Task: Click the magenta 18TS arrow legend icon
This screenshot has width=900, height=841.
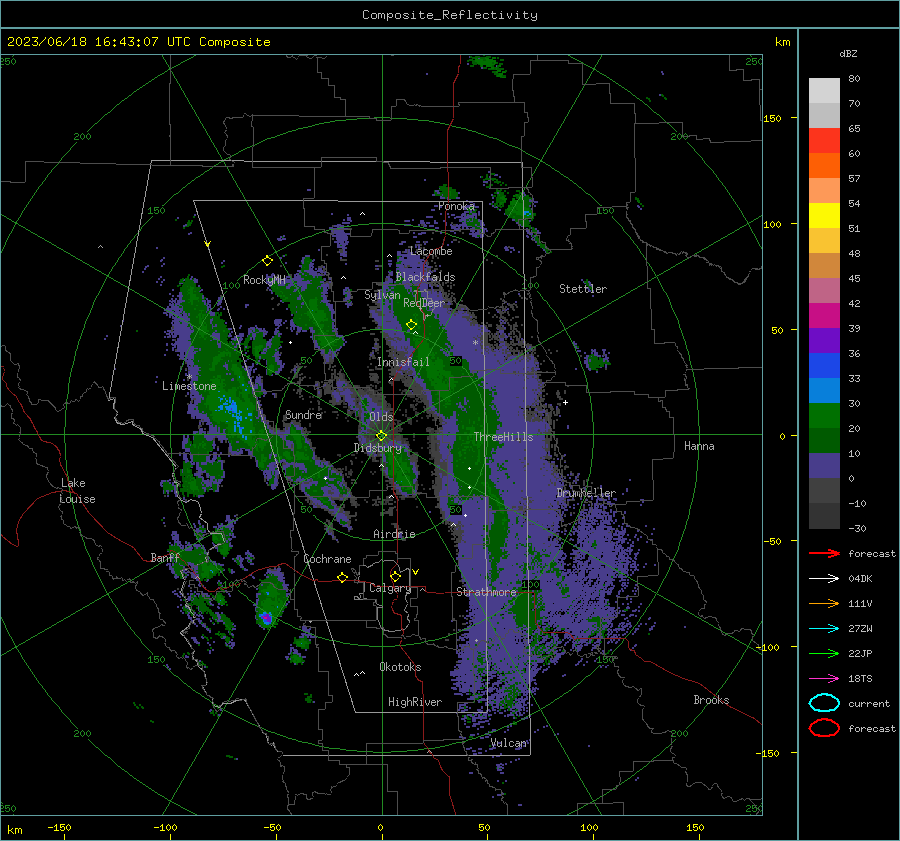Action: pyautogui.click(x=824, y=679)
